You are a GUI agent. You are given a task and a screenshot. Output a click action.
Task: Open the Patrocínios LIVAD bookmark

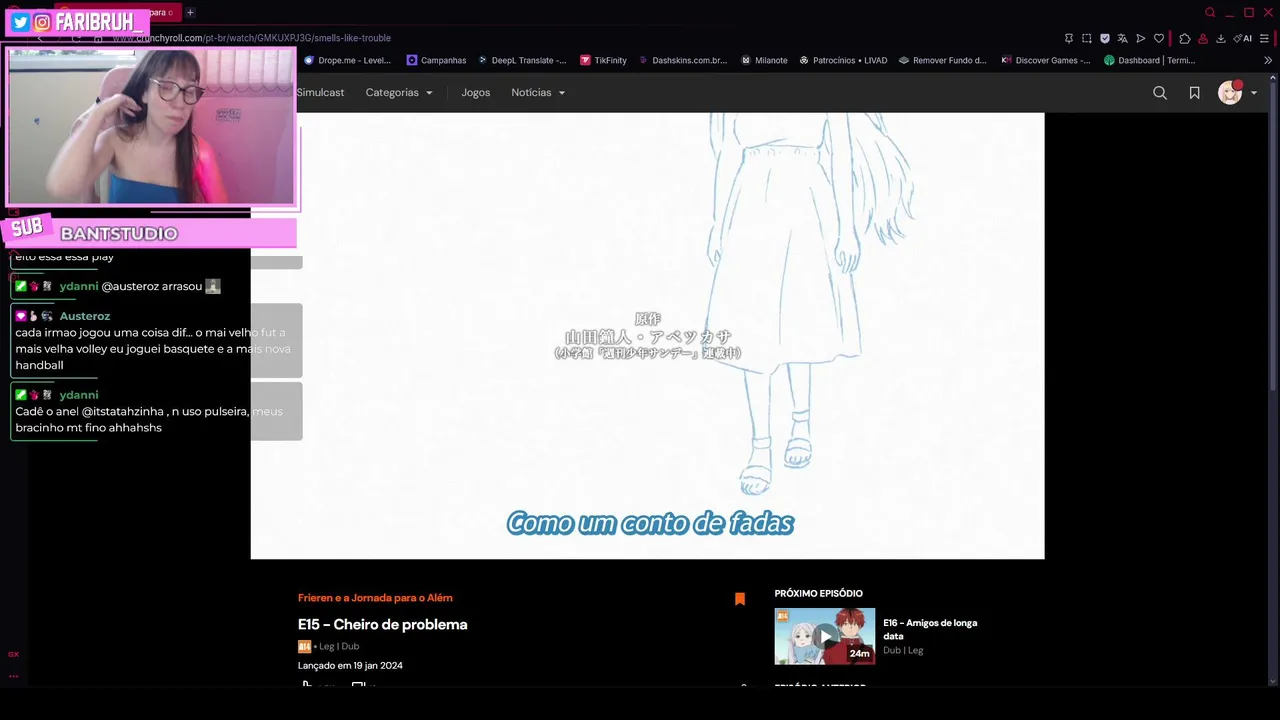(843, 60)
